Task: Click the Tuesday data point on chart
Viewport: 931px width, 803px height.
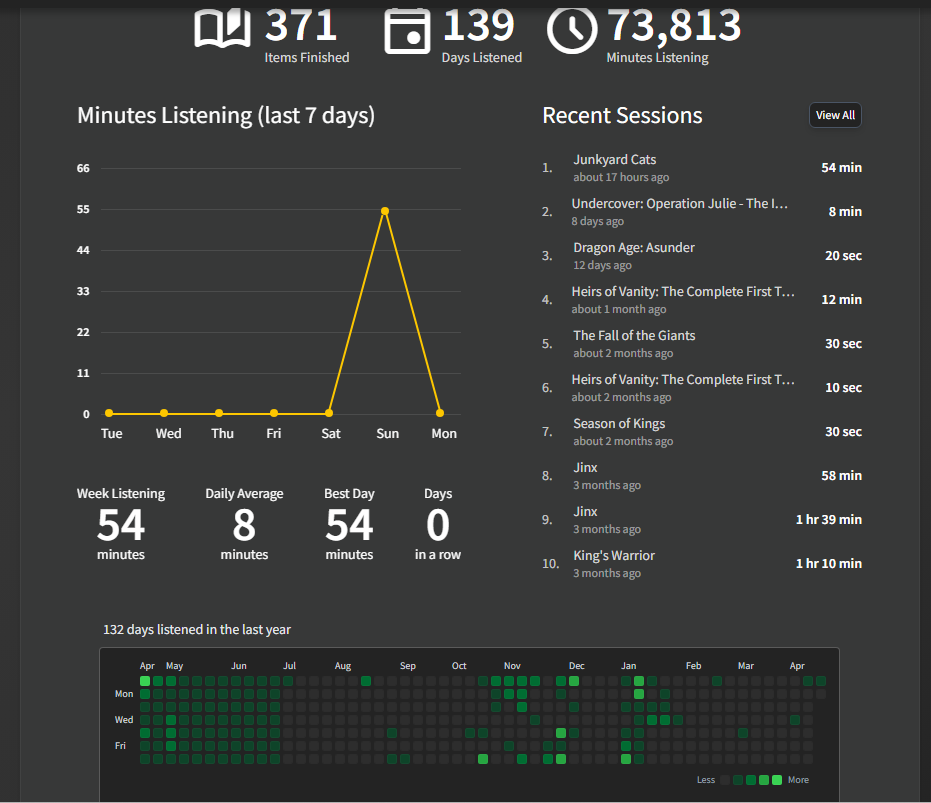Action: [x=109, y=413]
